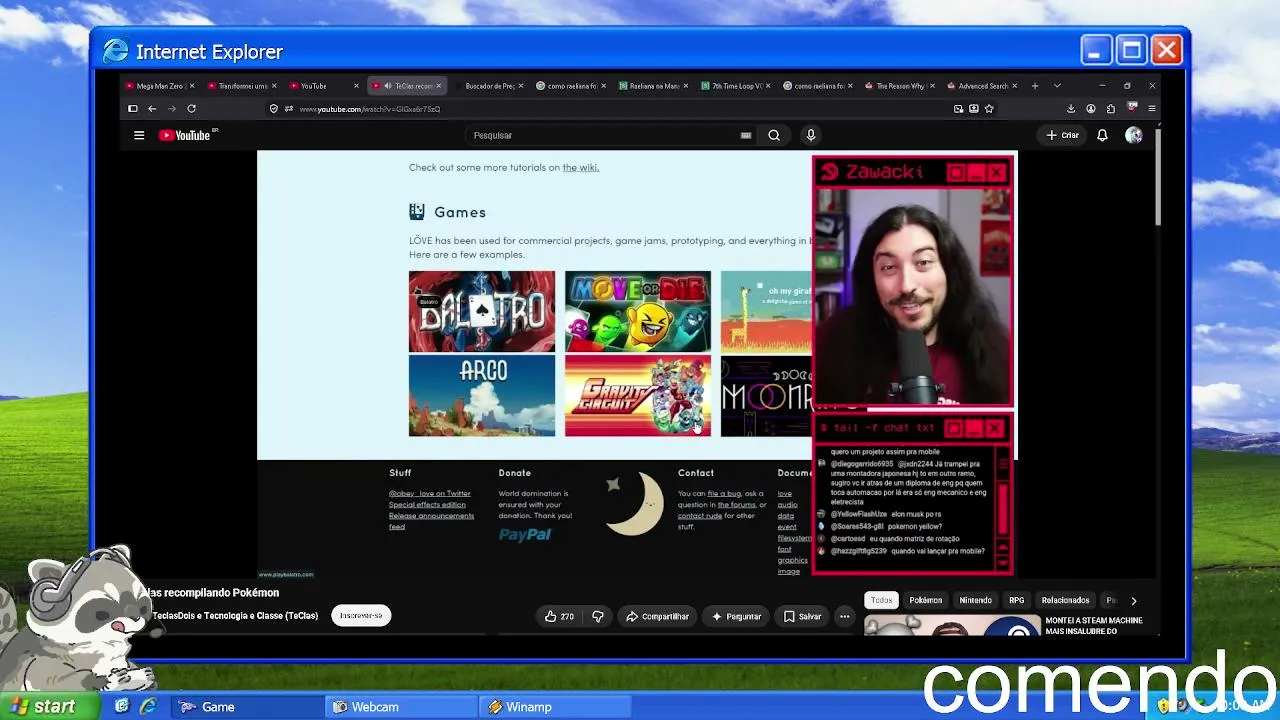1280x720 pixels.
Task: Reload the page in the browser toolbar
Action: click(191, 109)
